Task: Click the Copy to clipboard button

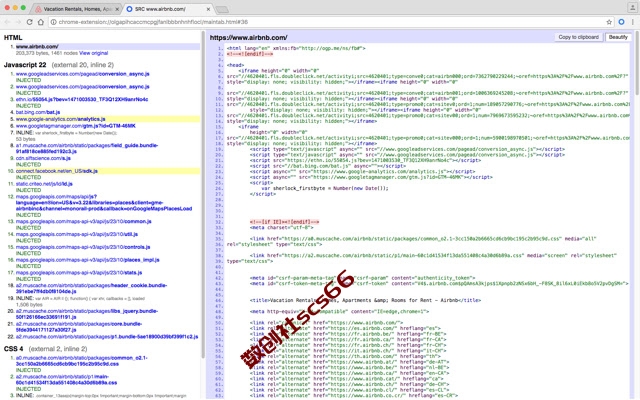Action: 578,37
